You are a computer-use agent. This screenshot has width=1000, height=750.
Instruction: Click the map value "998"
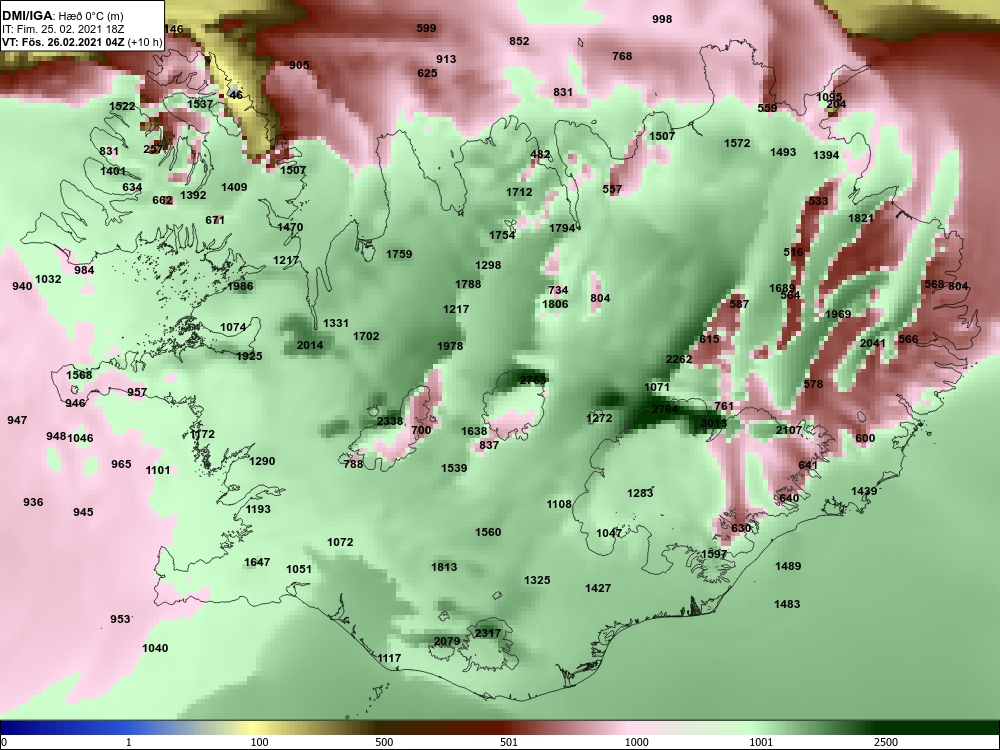click(x=662, y=19)
